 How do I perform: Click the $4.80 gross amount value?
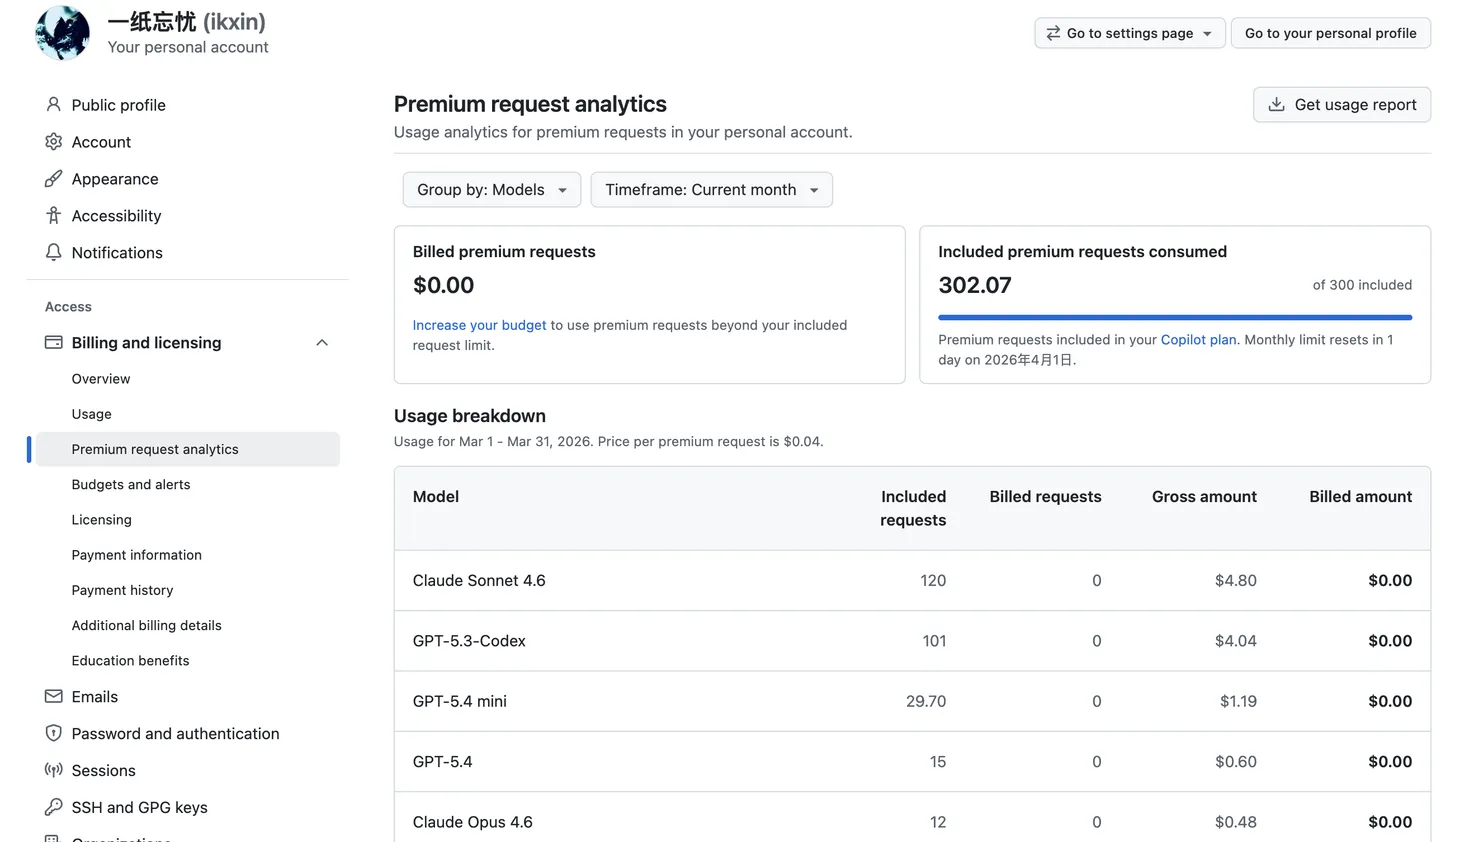point(1236,581)
